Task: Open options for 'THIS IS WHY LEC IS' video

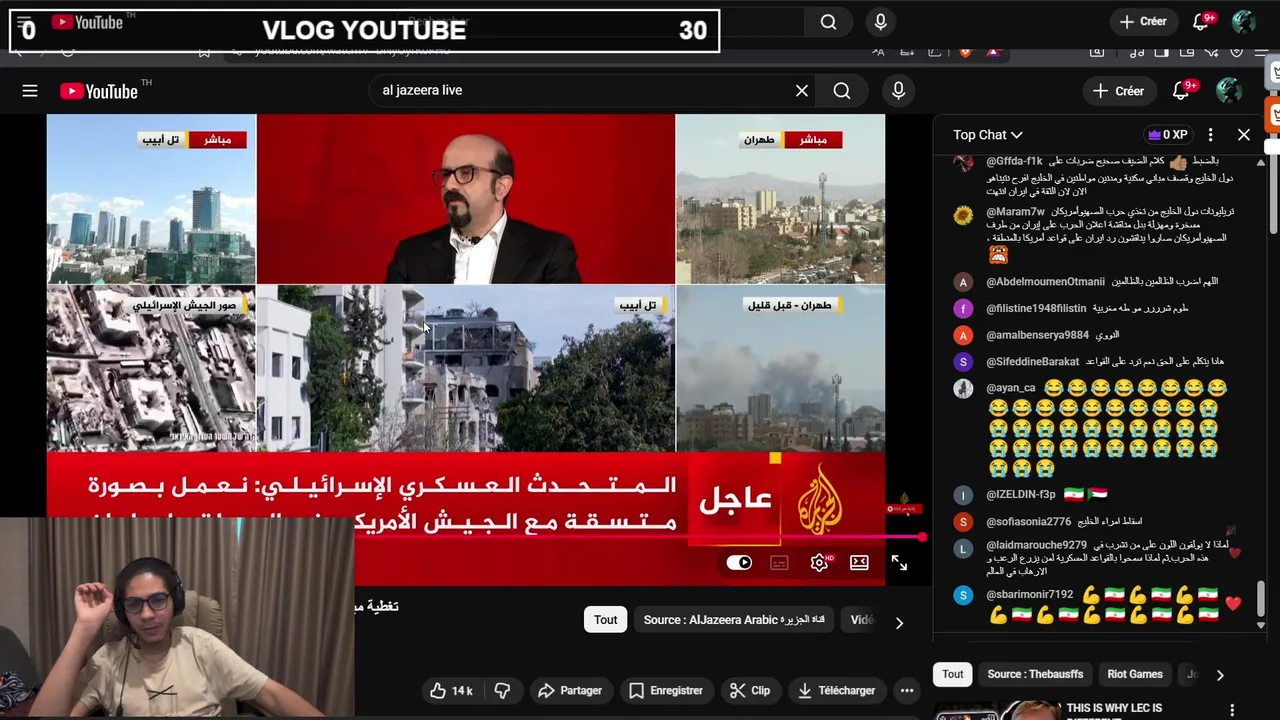Action: pos(1232,710)
